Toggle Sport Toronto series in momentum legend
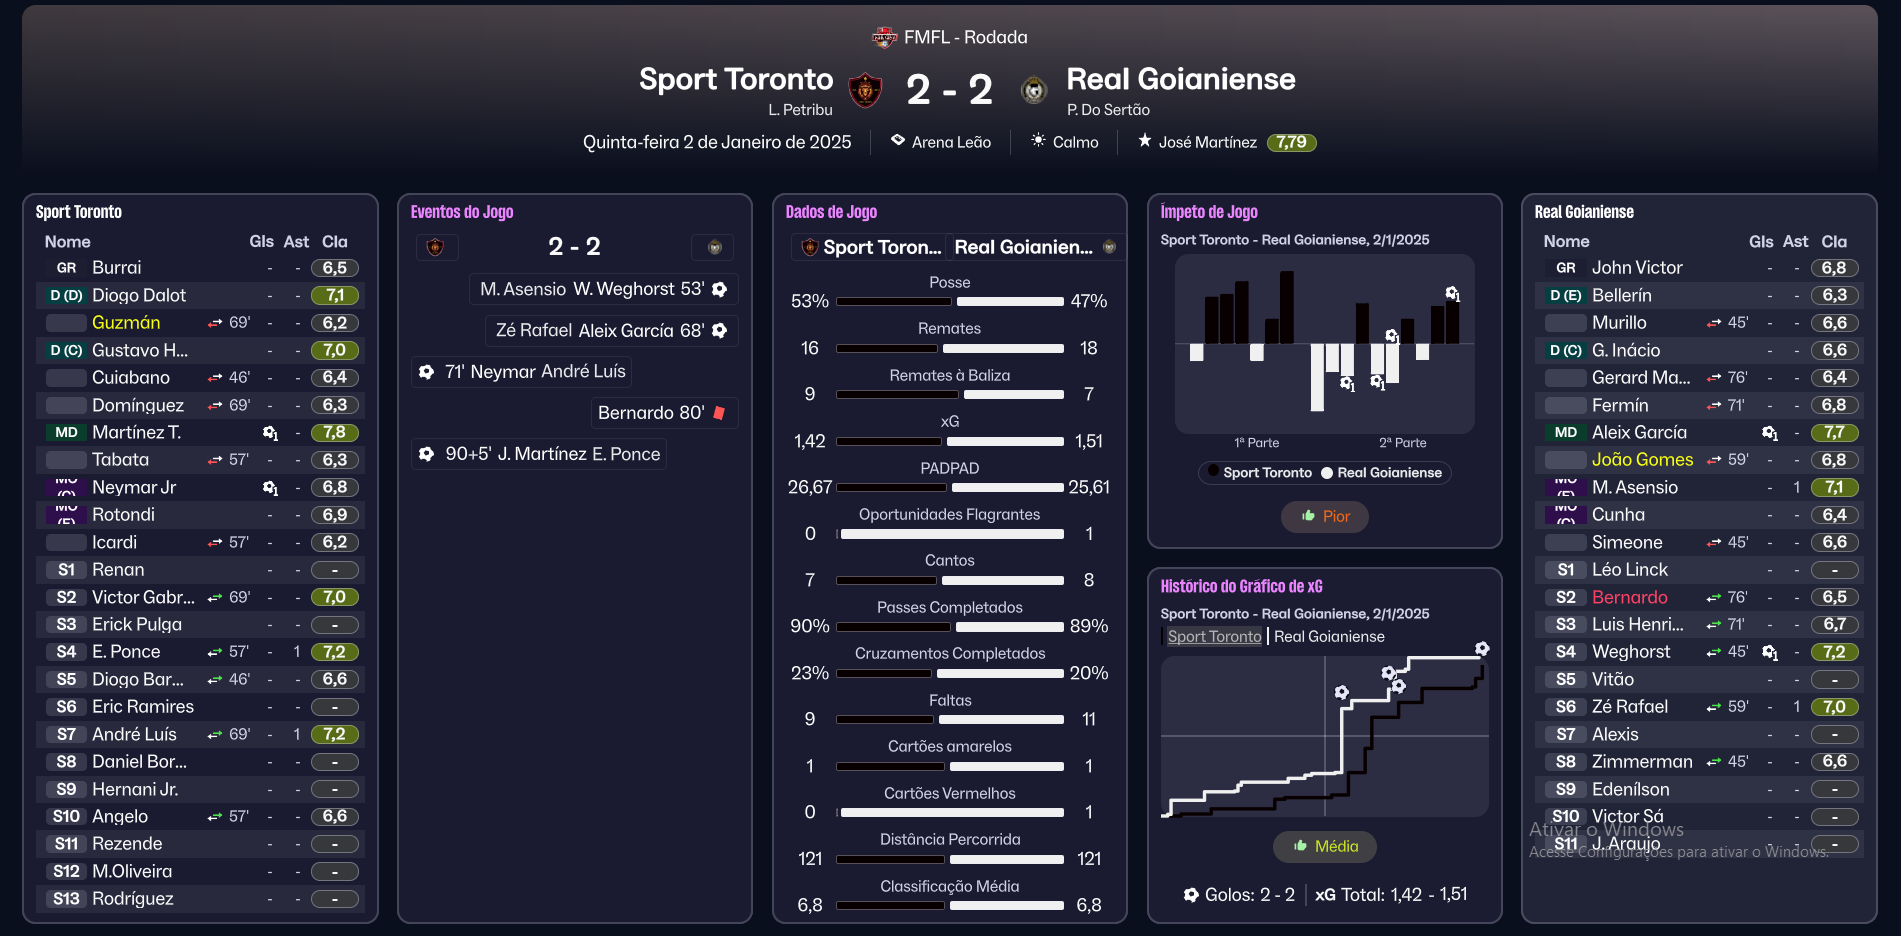This screenshot has height=936, width=1901. (x=1260, y=473)
